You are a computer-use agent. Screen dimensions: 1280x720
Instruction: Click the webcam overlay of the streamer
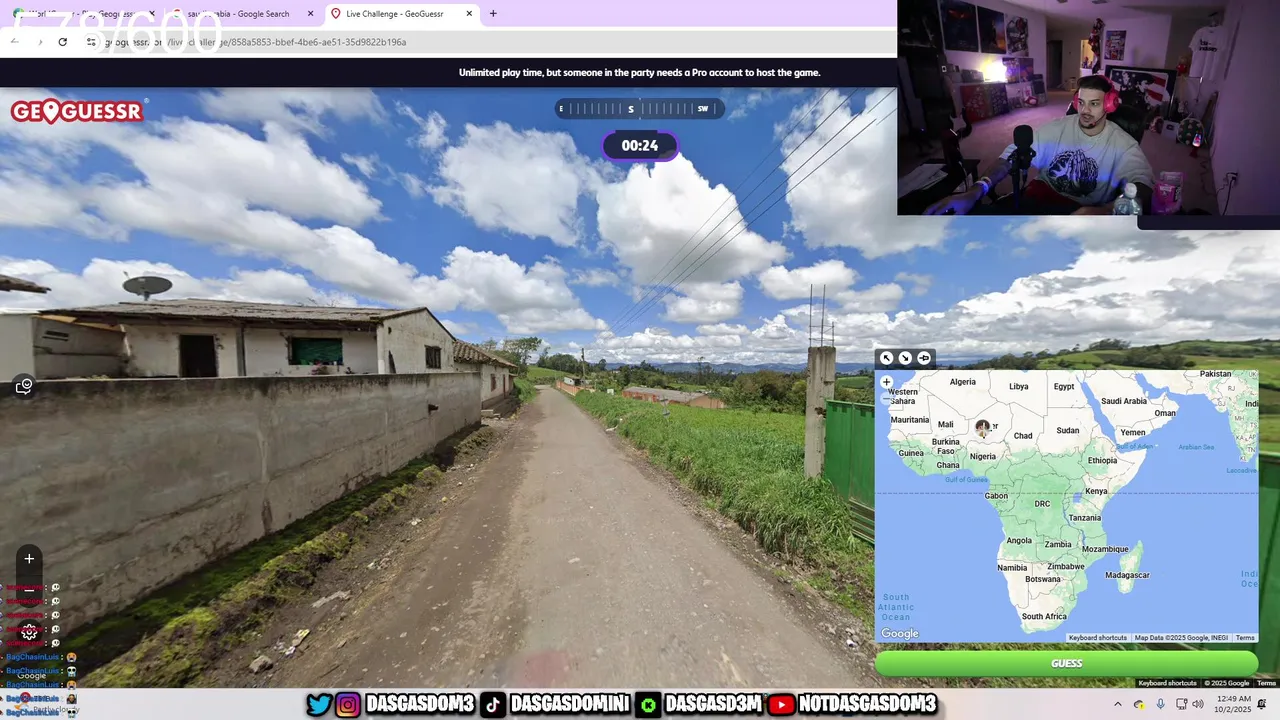(1088, 108)
